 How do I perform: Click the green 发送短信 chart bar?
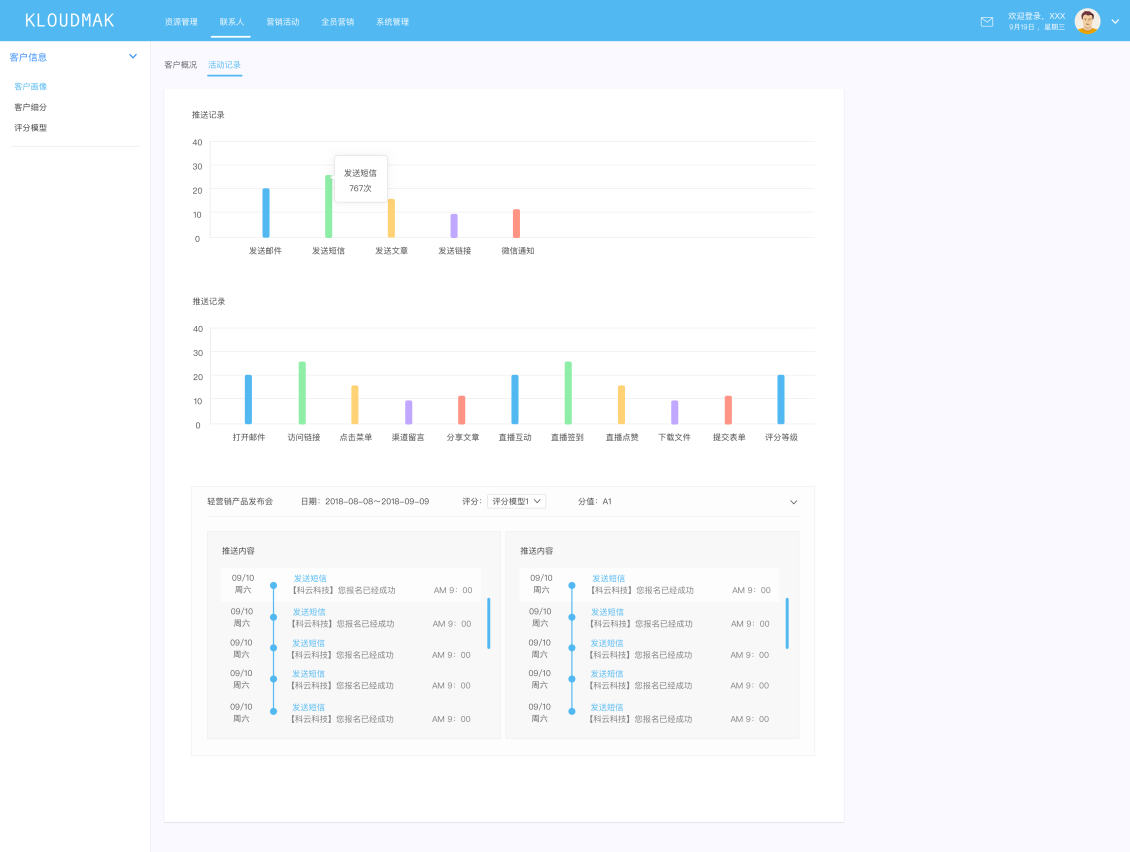click(x=329, y=206)
